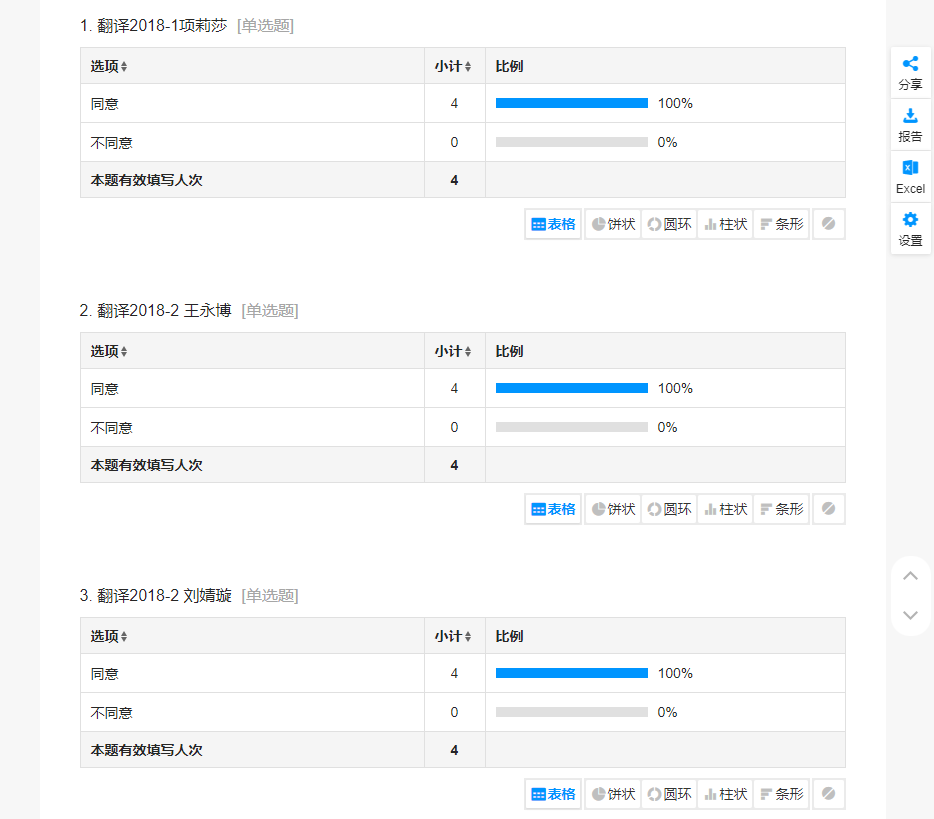The width and height of the screenshot is (934, 819).
Task: Sort question 2 by subtotal column
Action: 453,352
